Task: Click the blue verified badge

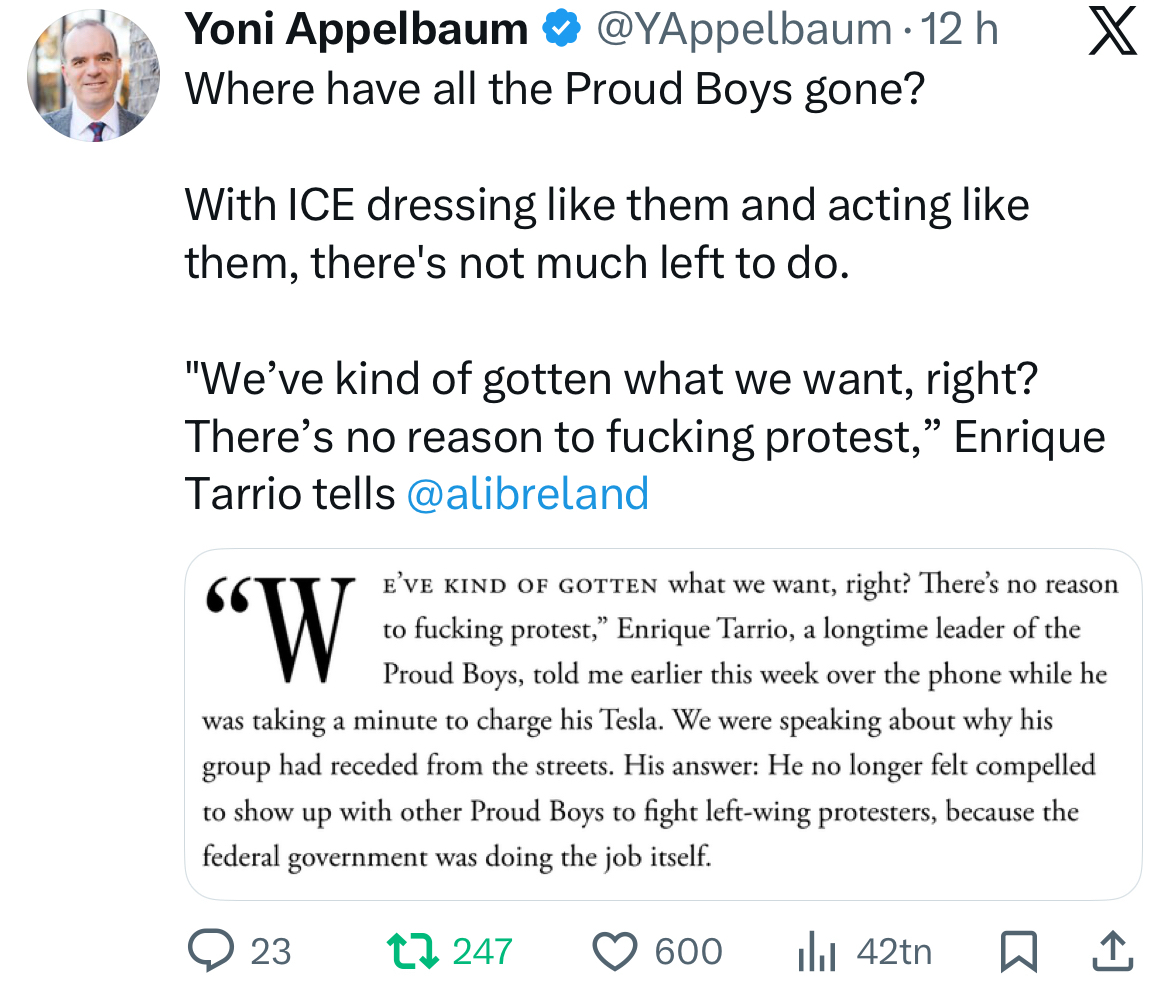Action: pyautogui.click(x=562, y=32)
